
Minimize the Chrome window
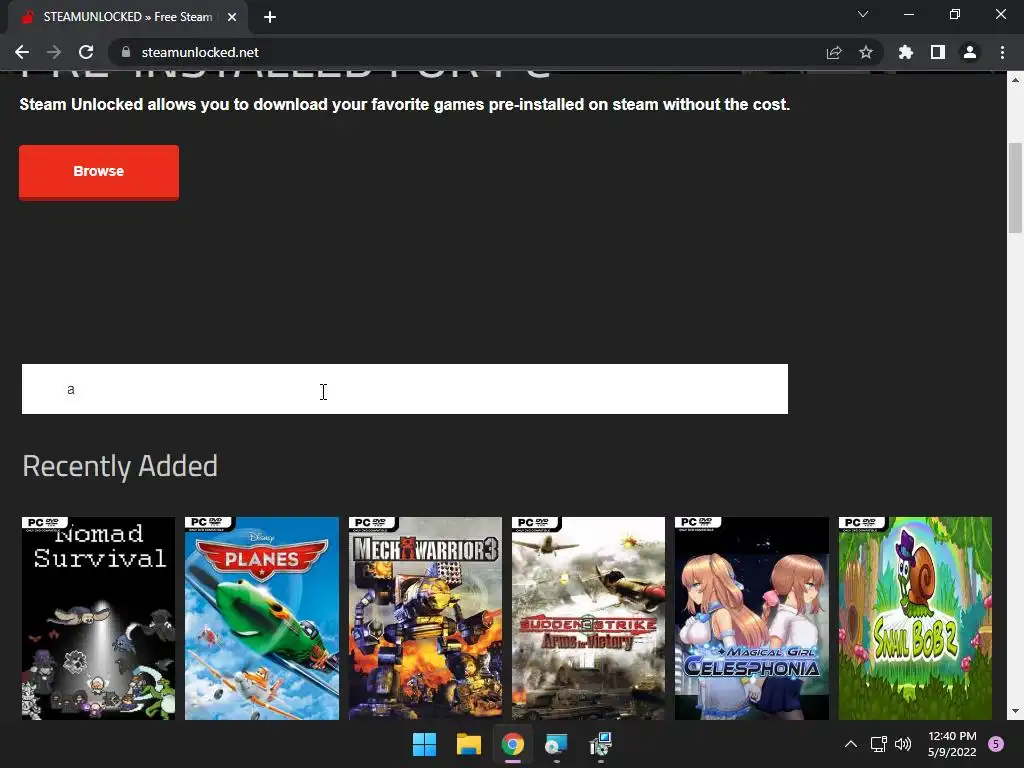tap(909, 14)
